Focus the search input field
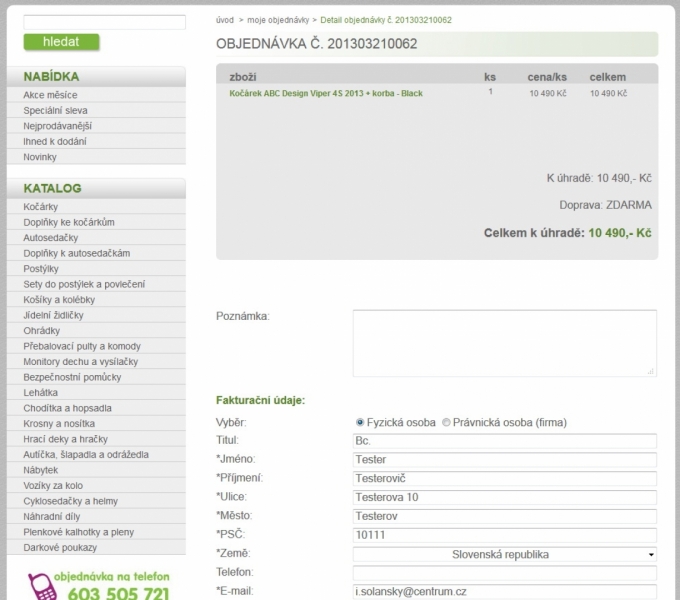 [x=105, y=22]
